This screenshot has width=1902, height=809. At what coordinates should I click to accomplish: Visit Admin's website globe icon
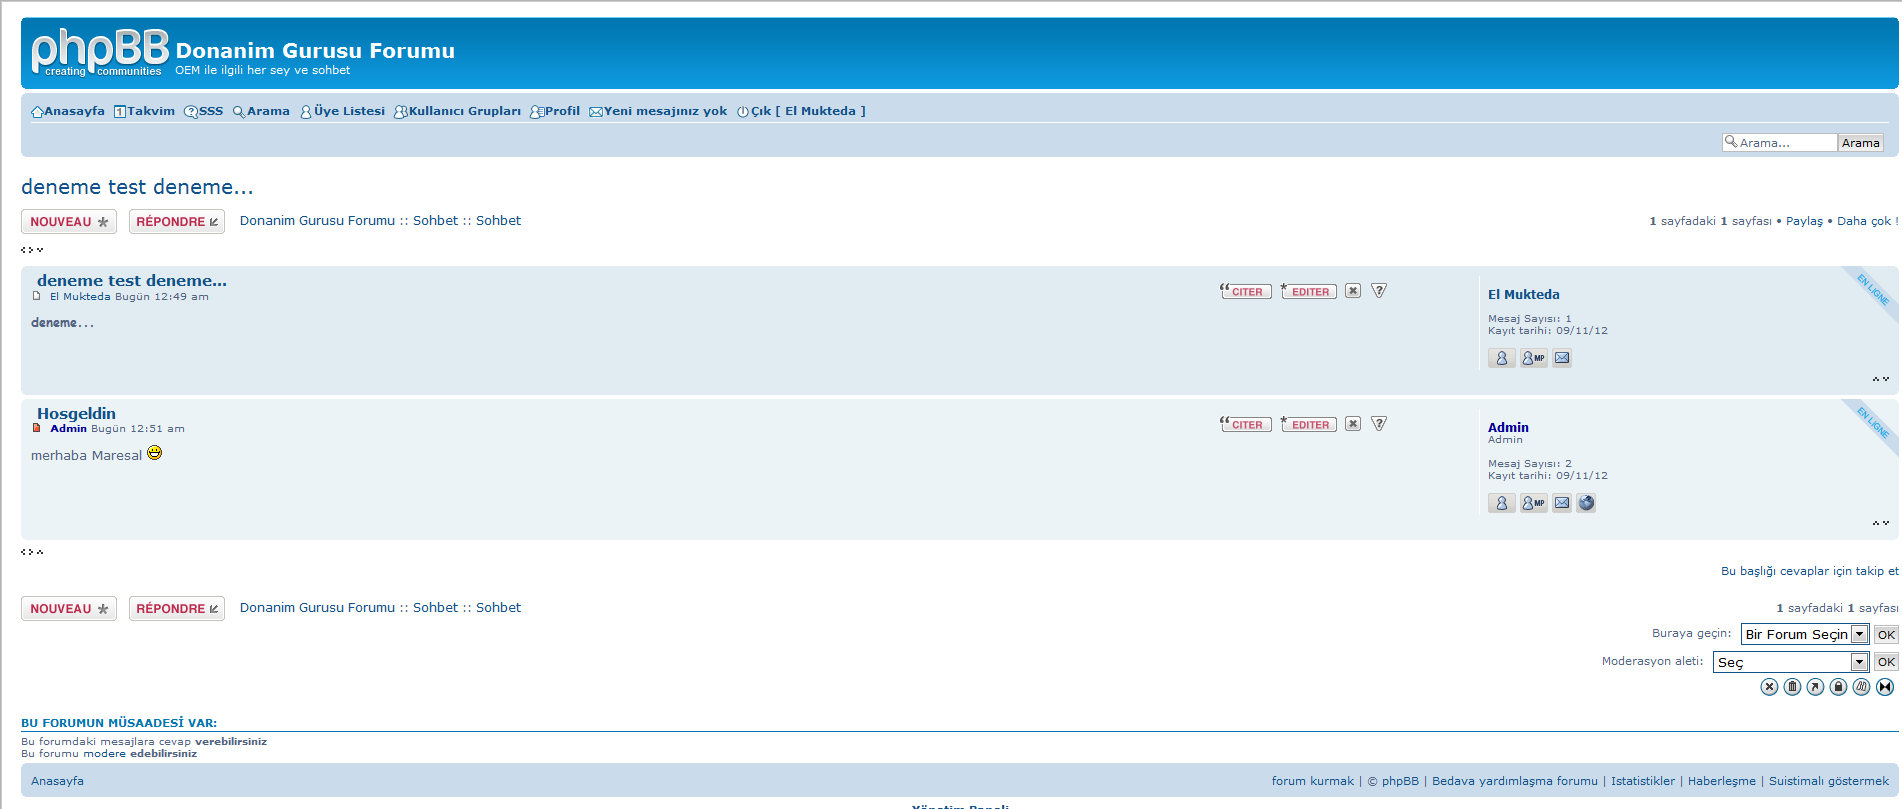point(1586,503)
